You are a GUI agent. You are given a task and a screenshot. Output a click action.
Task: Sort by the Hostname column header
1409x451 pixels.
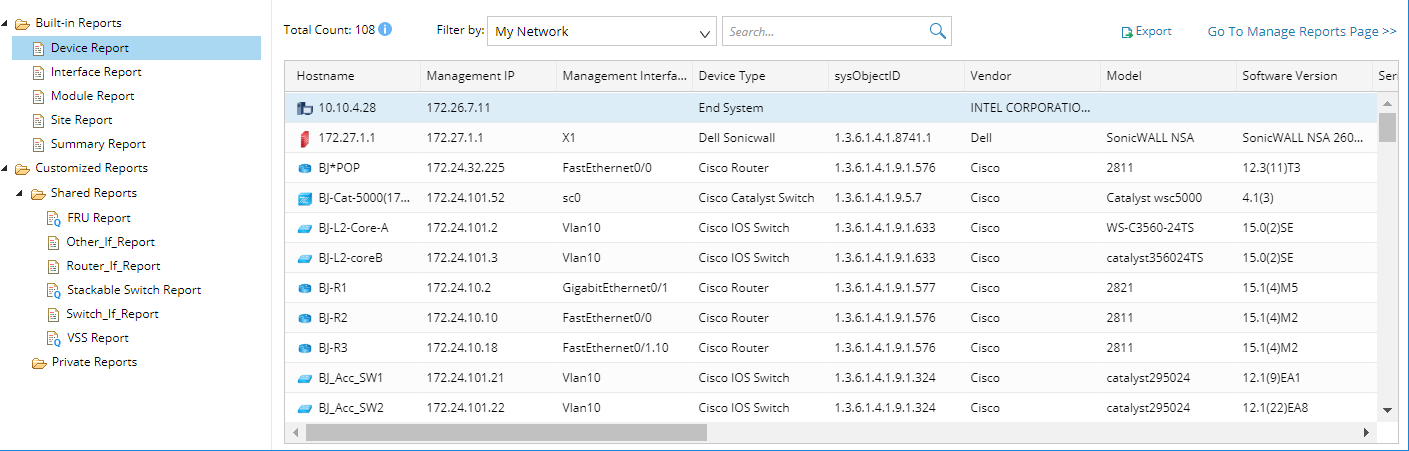point(326,76)
